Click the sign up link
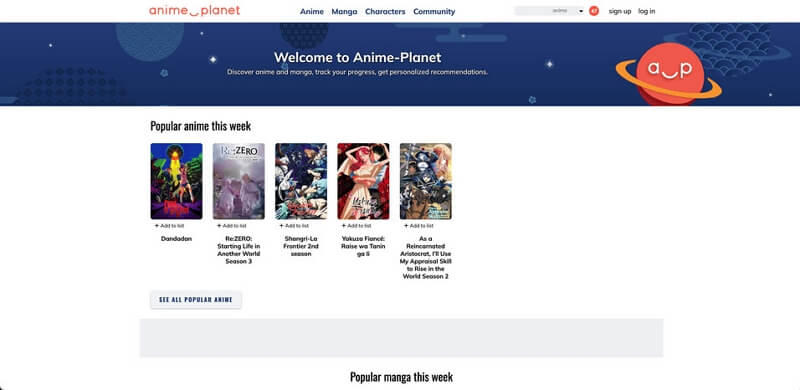Screen dimensions: 800x390 tap(620, 11)
